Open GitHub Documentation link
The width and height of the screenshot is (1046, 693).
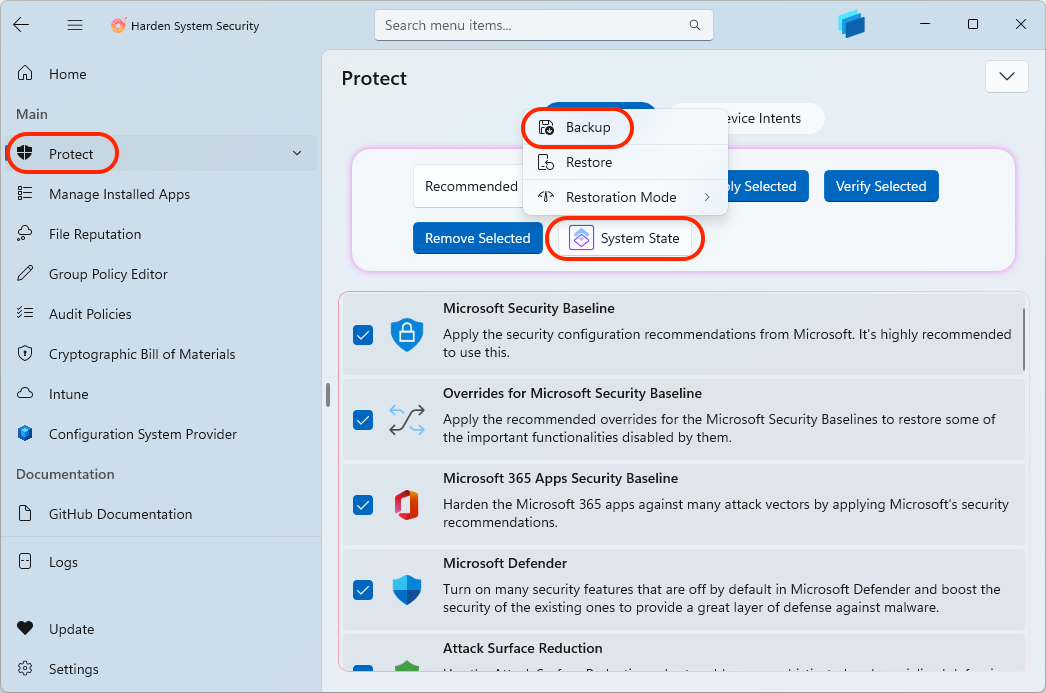(161, 514)
